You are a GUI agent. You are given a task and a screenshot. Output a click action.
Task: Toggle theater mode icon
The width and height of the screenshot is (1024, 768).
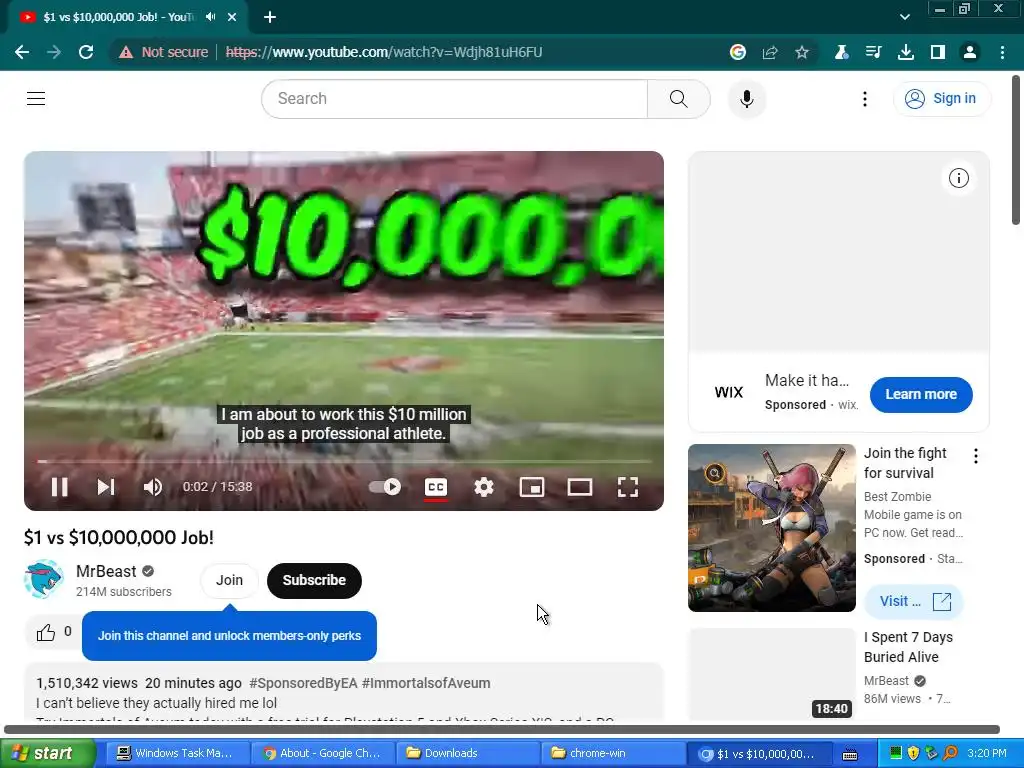[579, 487]
